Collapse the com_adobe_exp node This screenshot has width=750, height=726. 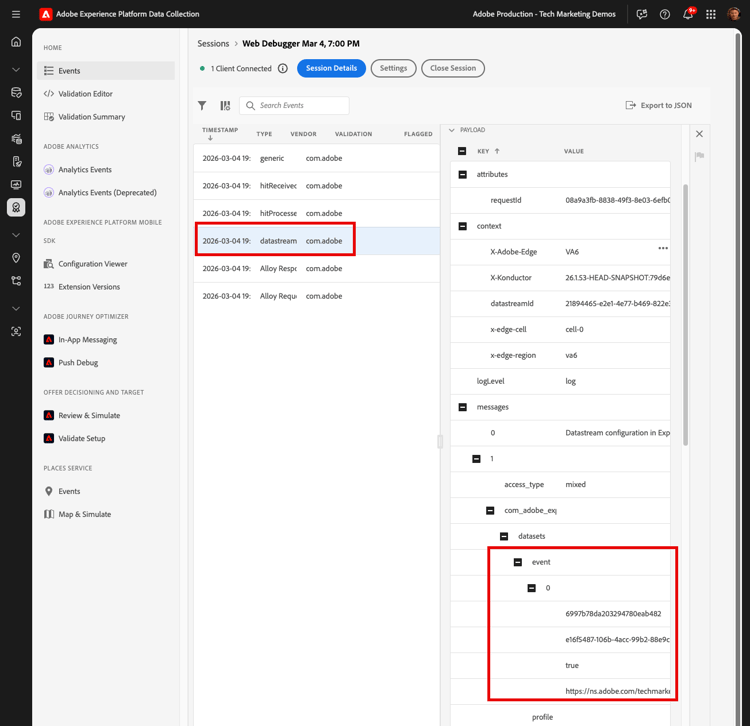click(x=490, y=510)
